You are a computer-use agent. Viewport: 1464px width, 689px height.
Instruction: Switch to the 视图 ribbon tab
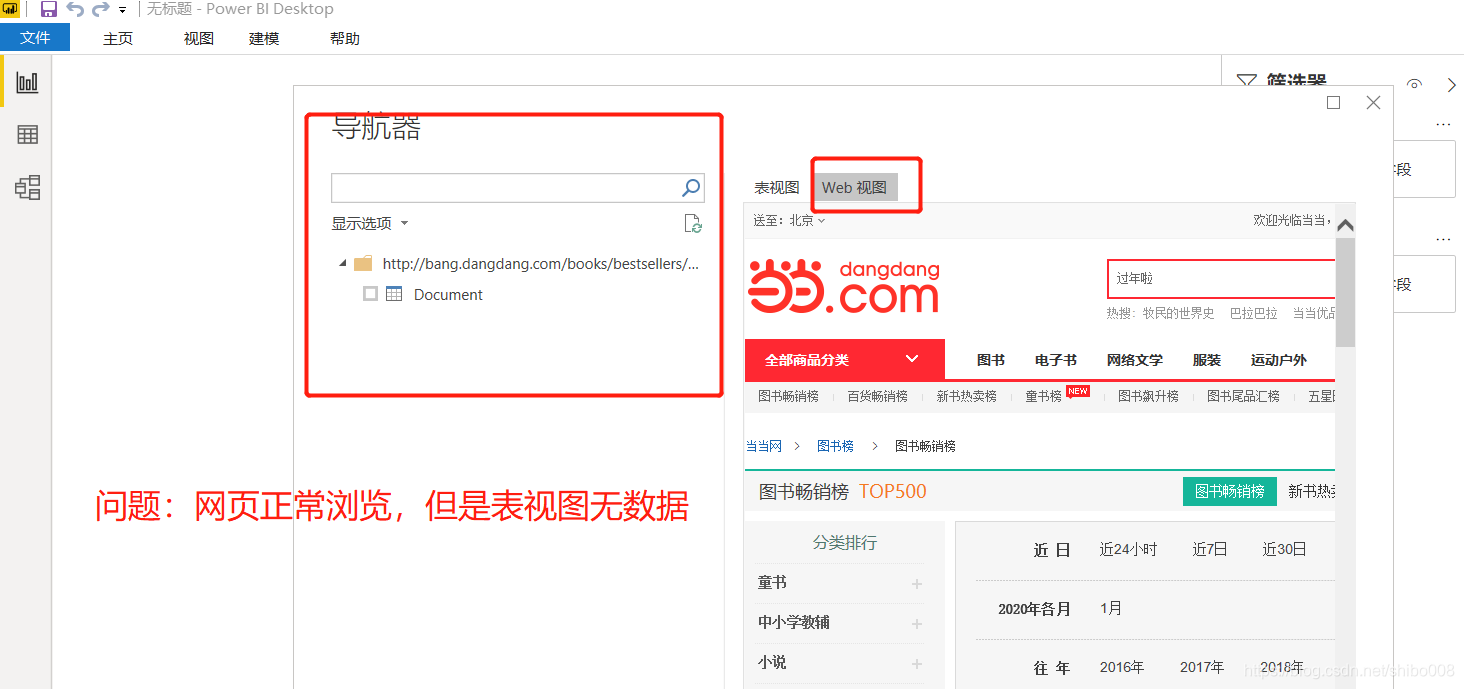coord(199,38)
